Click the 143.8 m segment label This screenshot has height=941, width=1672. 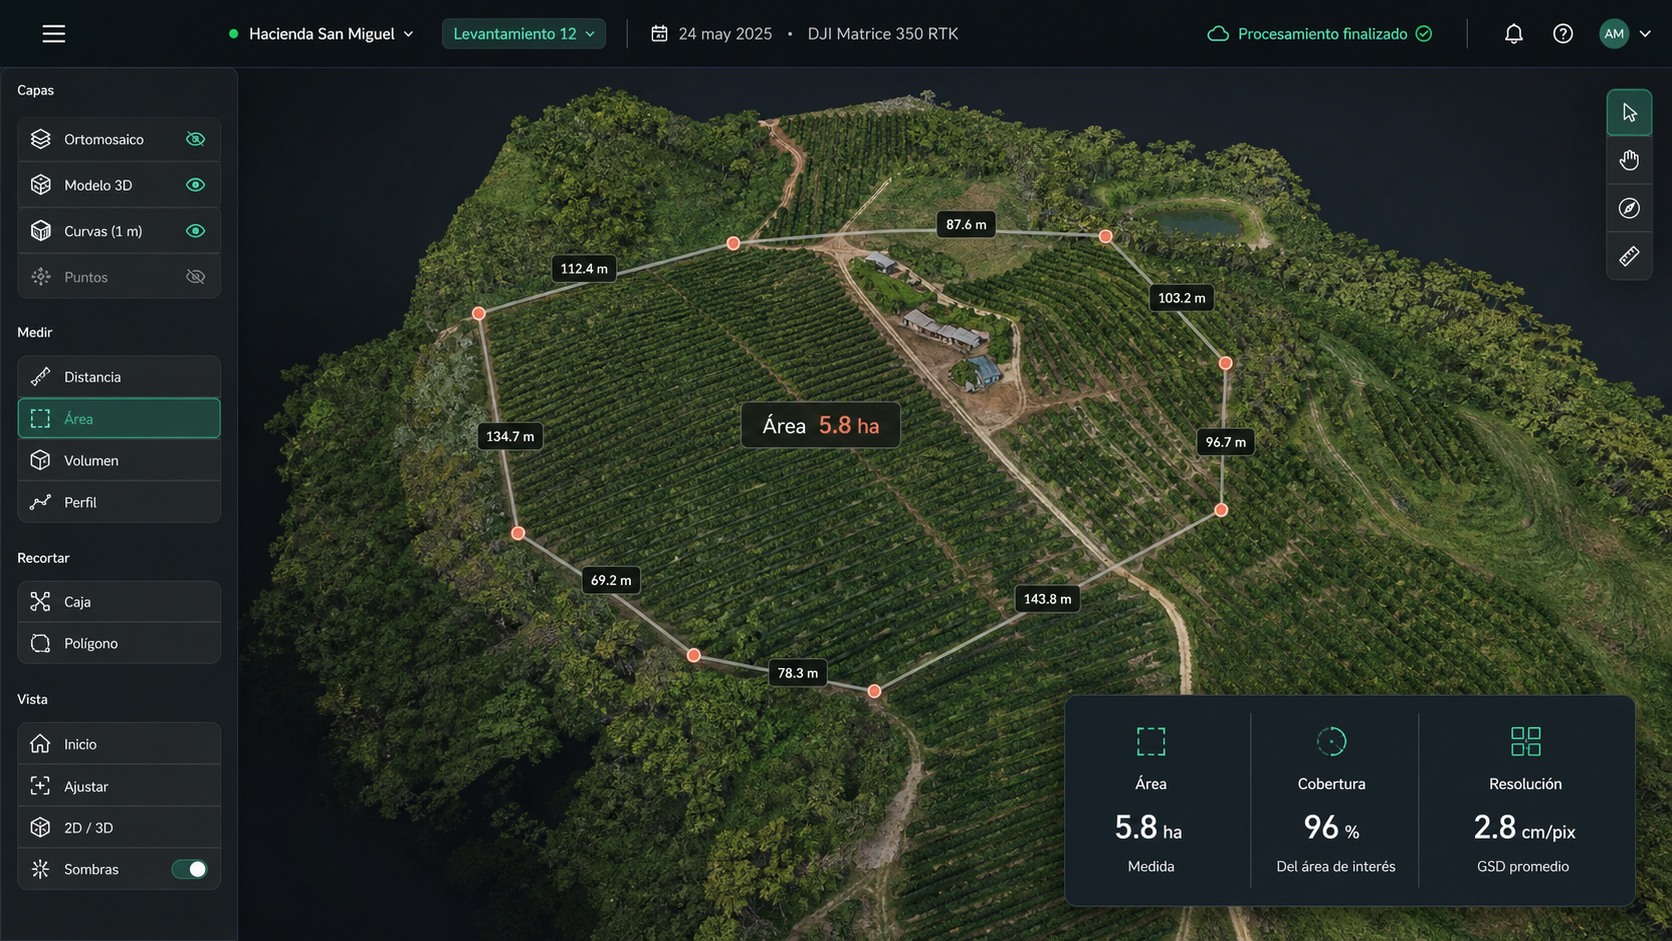point(1047,599)
